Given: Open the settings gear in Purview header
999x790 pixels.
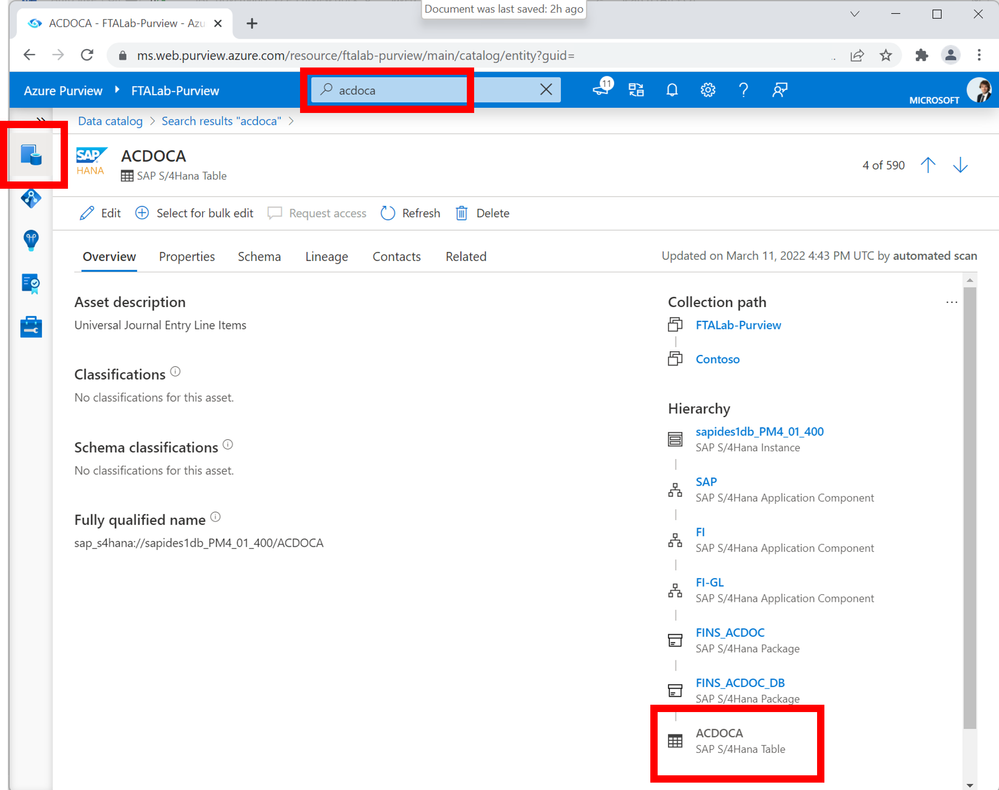Looking at the screenshot, I should (708, 90).
